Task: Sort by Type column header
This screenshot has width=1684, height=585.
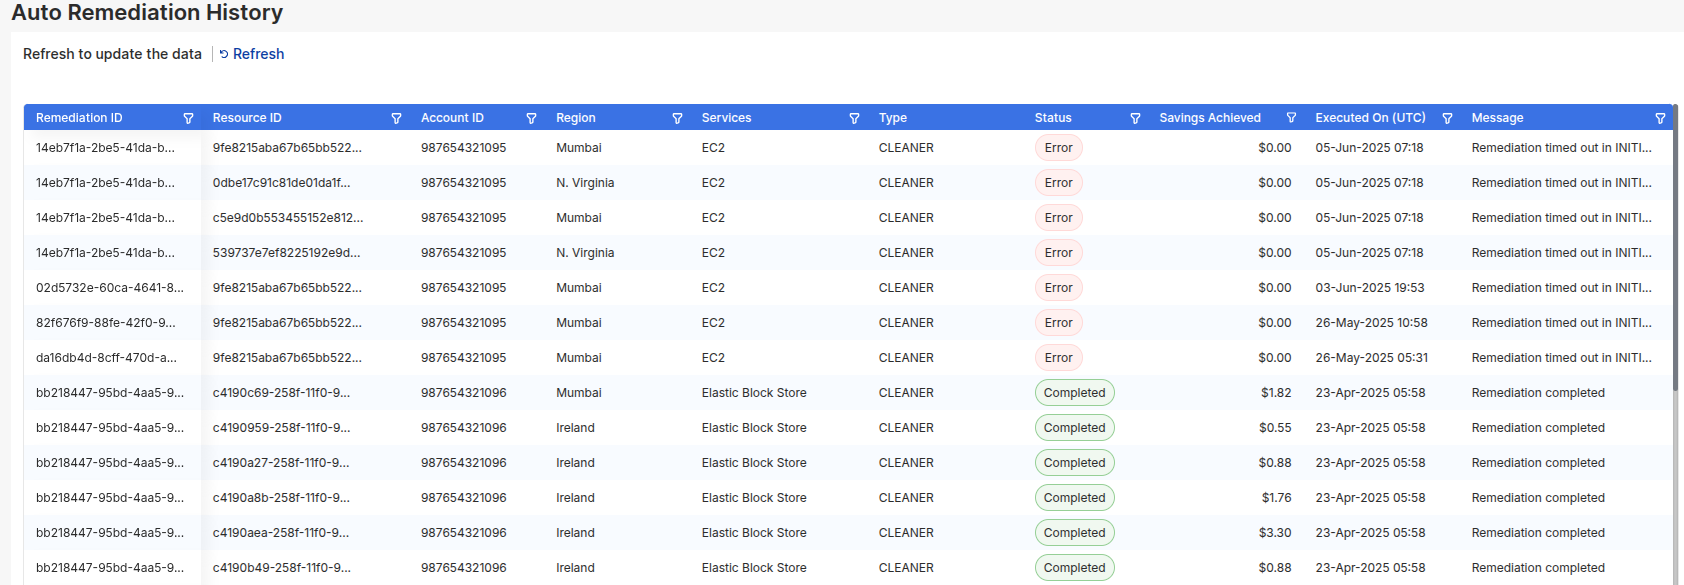Action: click(893, 118)
